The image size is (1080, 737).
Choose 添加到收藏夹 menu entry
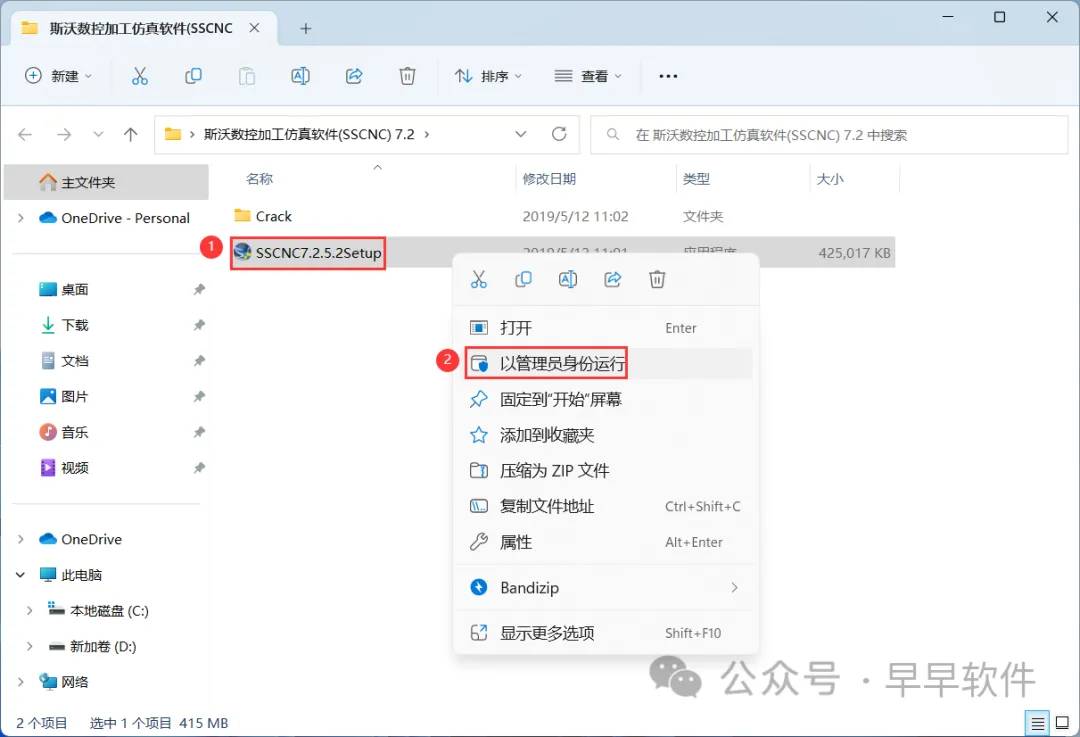pyautogui.click(x=605, y=435)
